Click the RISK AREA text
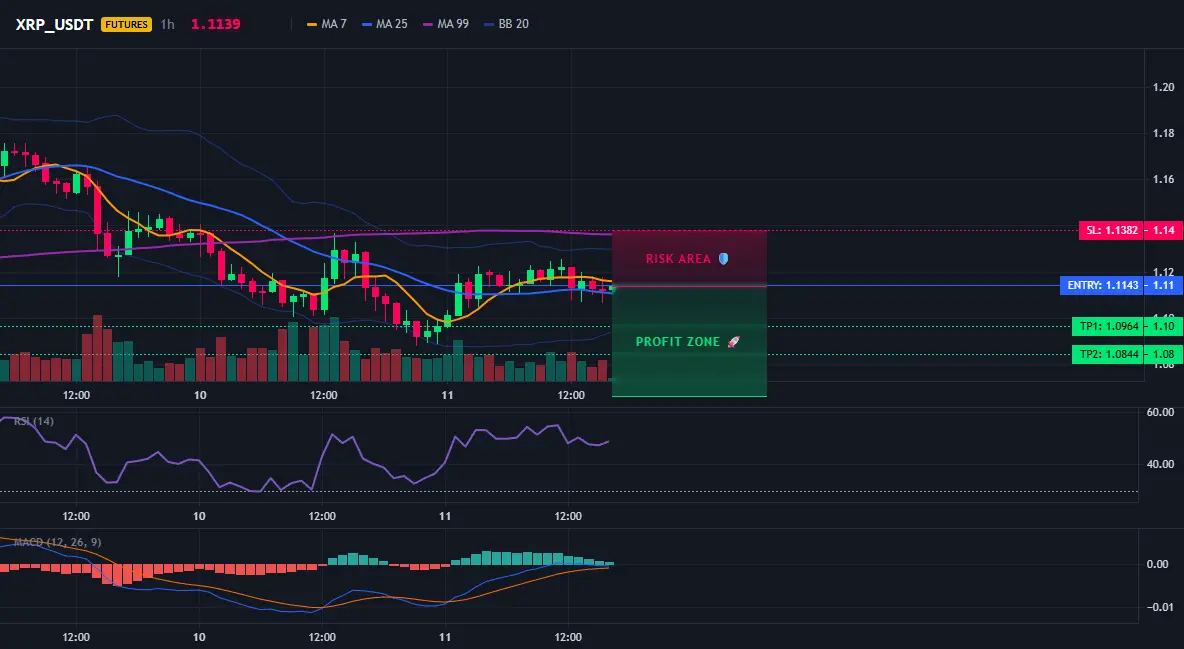This screenshot has height=649, width=1184. [678, 258]
